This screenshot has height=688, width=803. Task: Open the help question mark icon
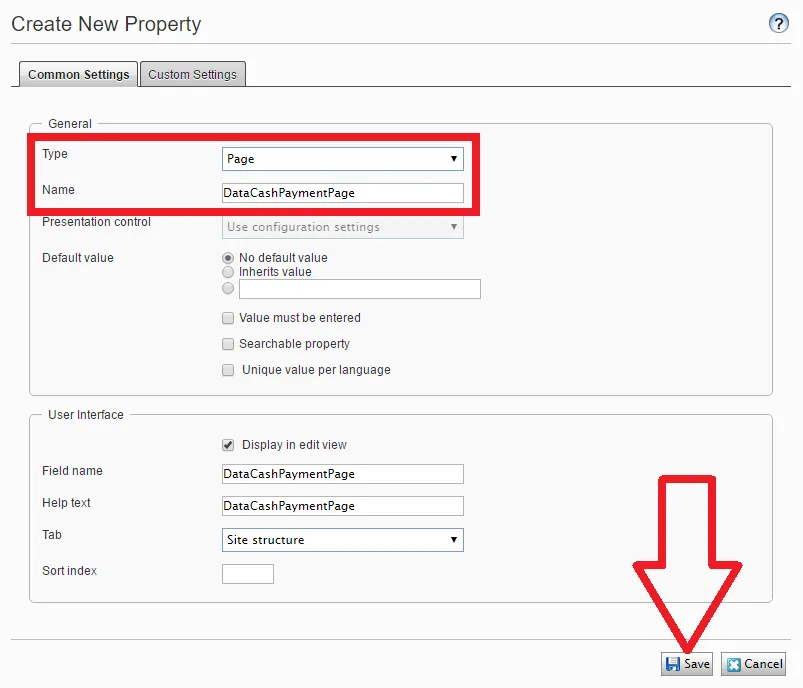coord(778,23)
